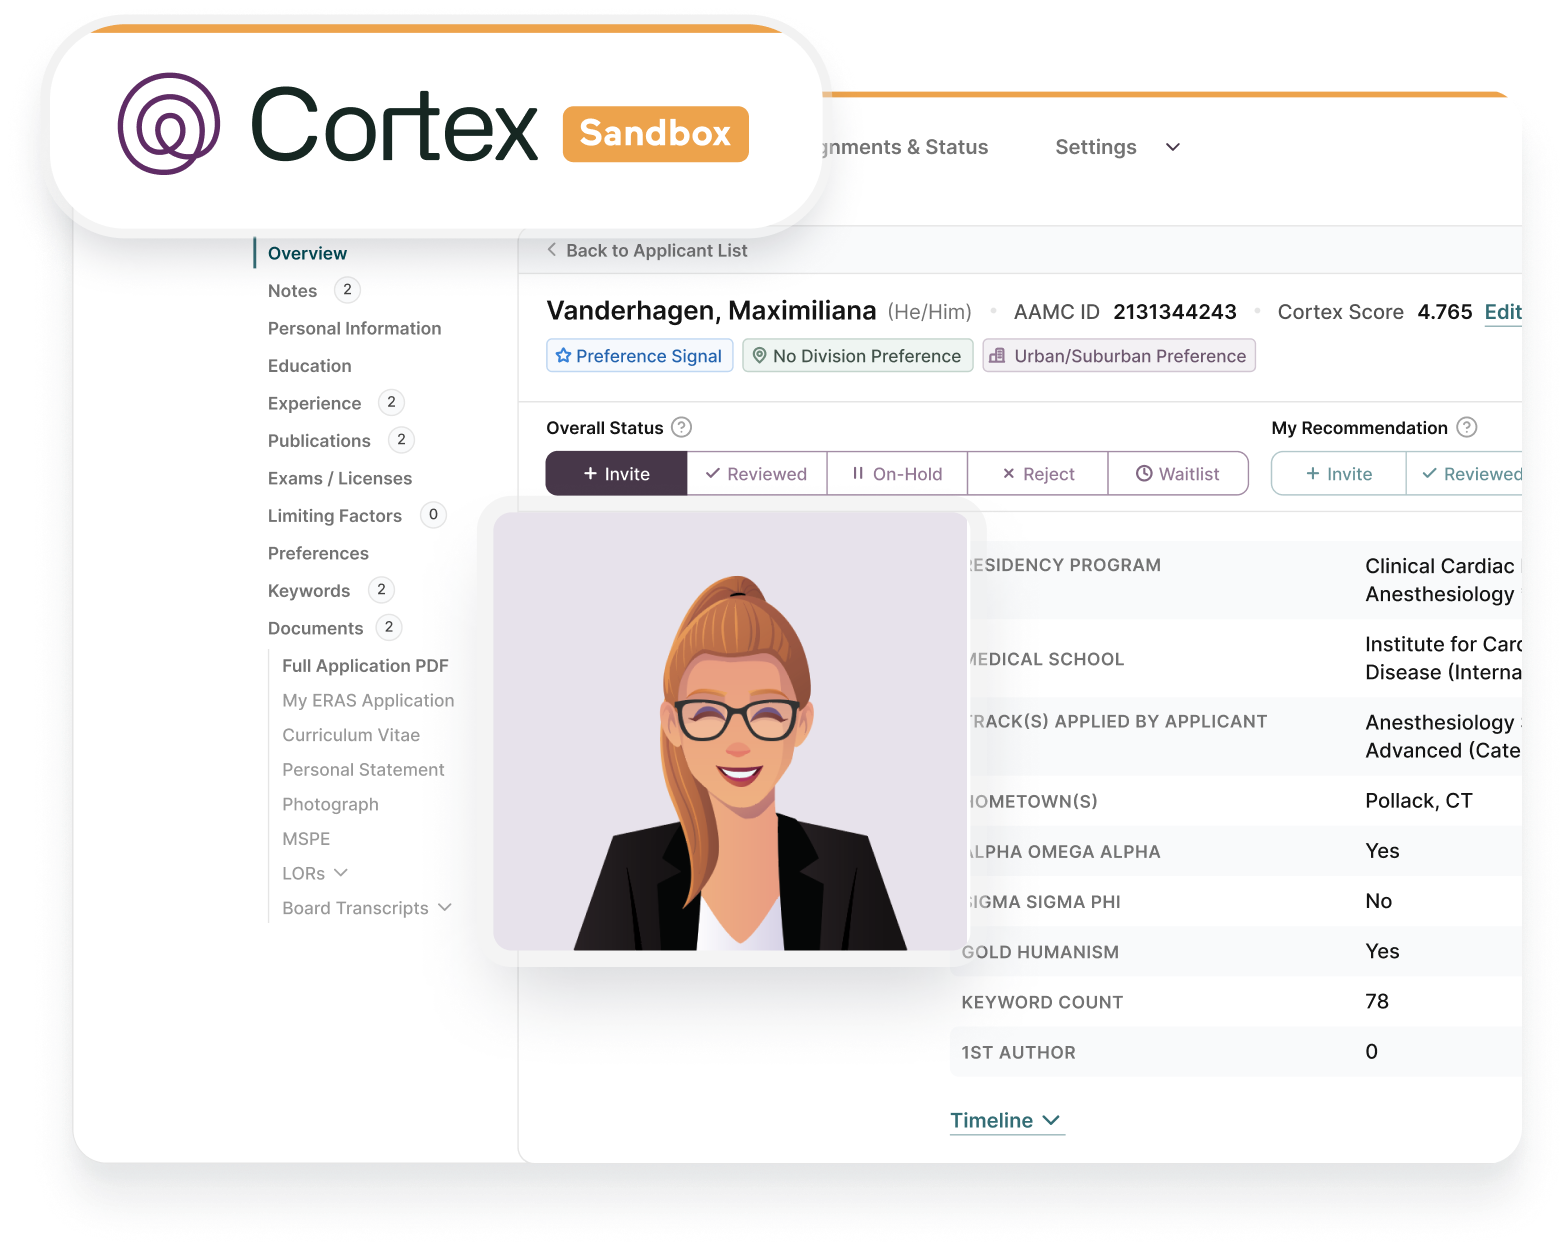The image size is (1562, 1244).
Task: Click the clock icon on Waitlist button
Action: pos(1143,473)
